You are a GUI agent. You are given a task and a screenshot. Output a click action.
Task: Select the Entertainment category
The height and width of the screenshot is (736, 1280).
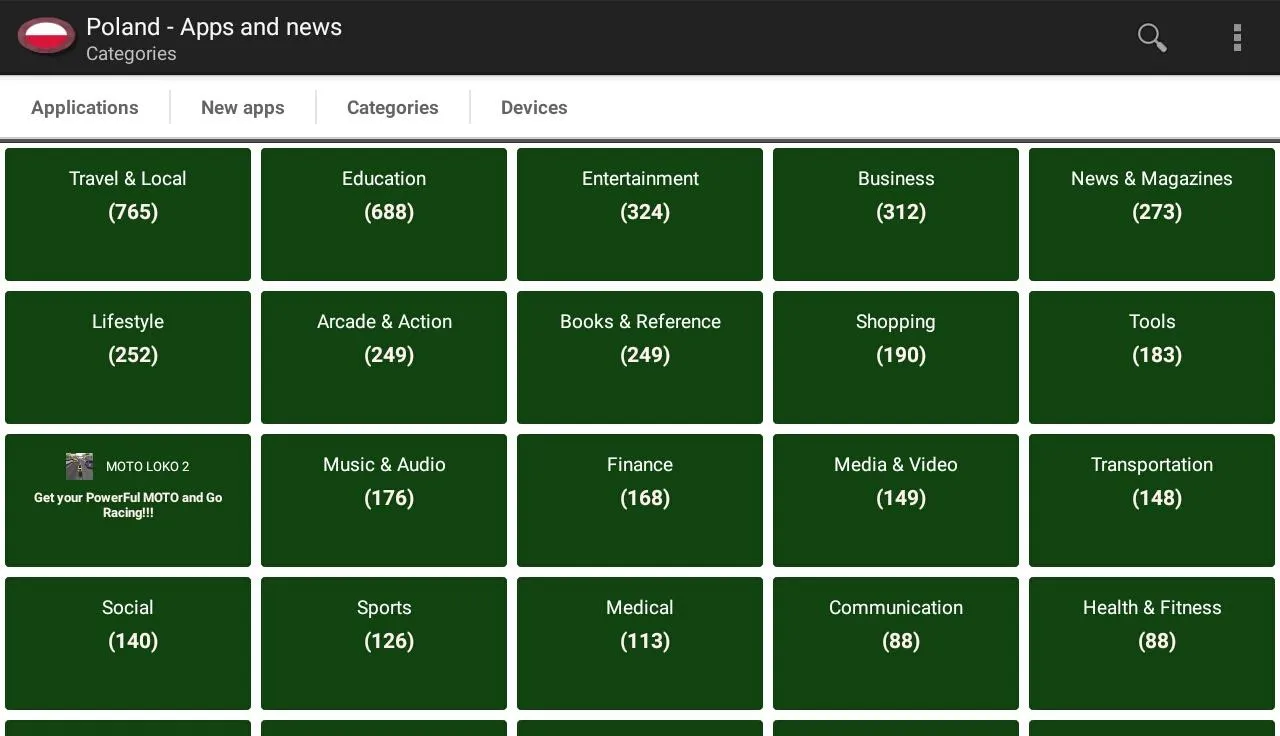640,214
